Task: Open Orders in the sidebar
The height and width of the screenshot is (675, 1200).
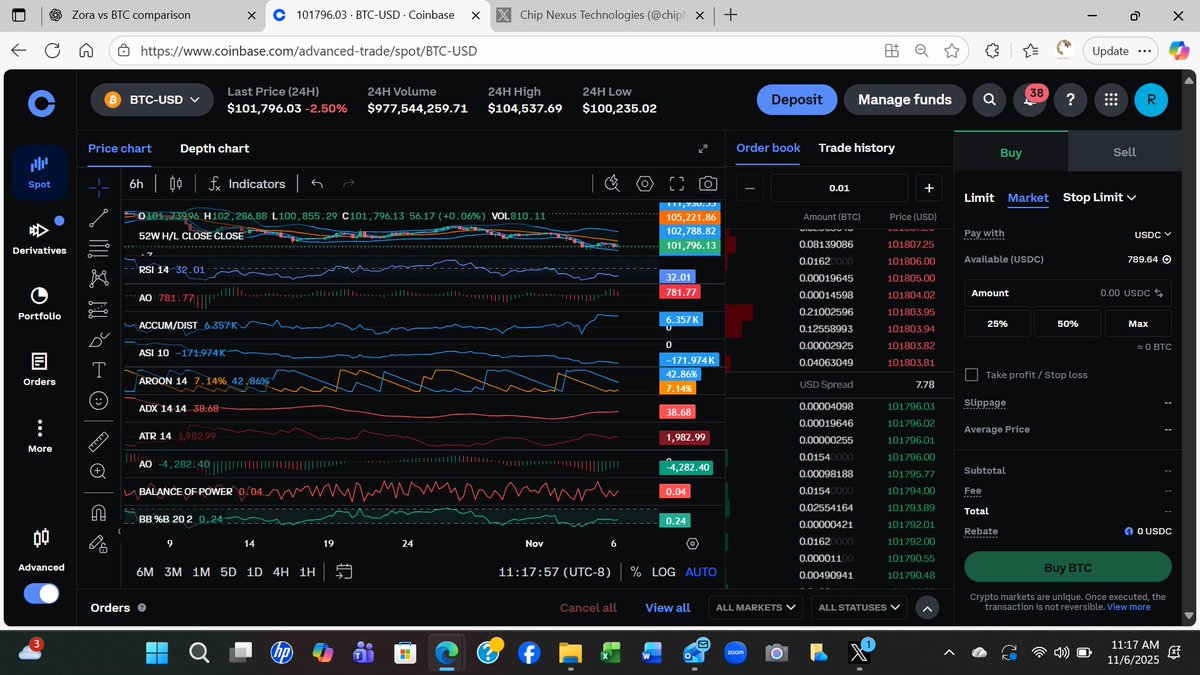Action: click(x=39, y=369)
